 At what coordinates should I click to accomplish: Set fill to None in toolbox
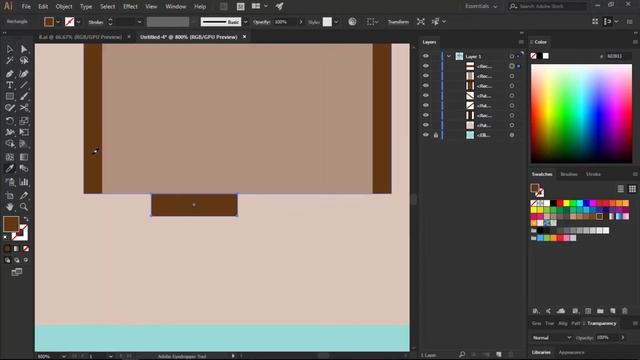[x=26, y=249]
